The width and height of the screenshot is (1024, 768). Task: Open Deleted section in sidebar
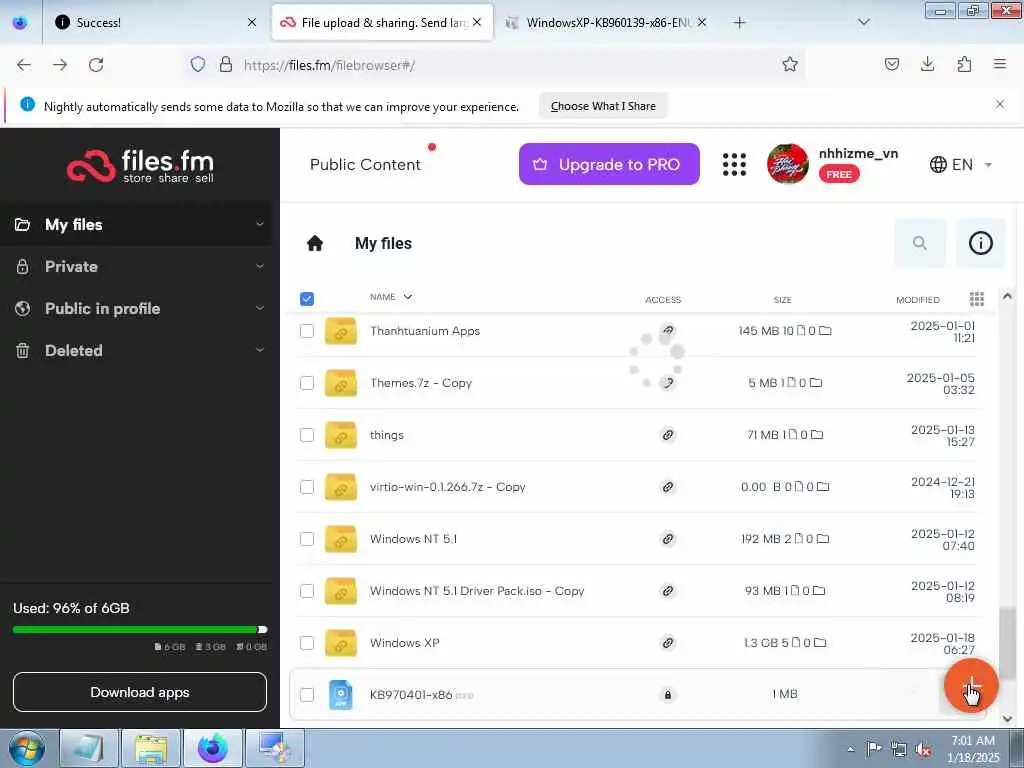click(x=74, y=351)
